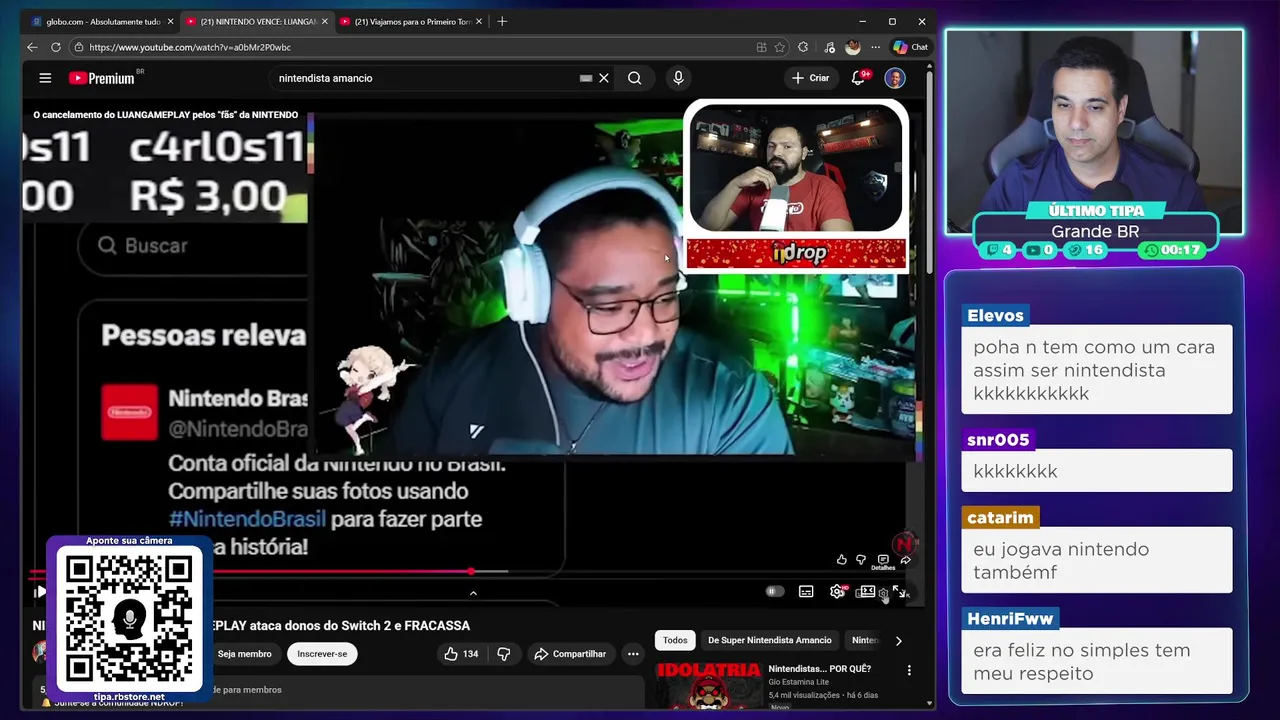Close the globo.com tab
Image resolution: width=1280 pixels, height=720 pixels.
[170, 21]
